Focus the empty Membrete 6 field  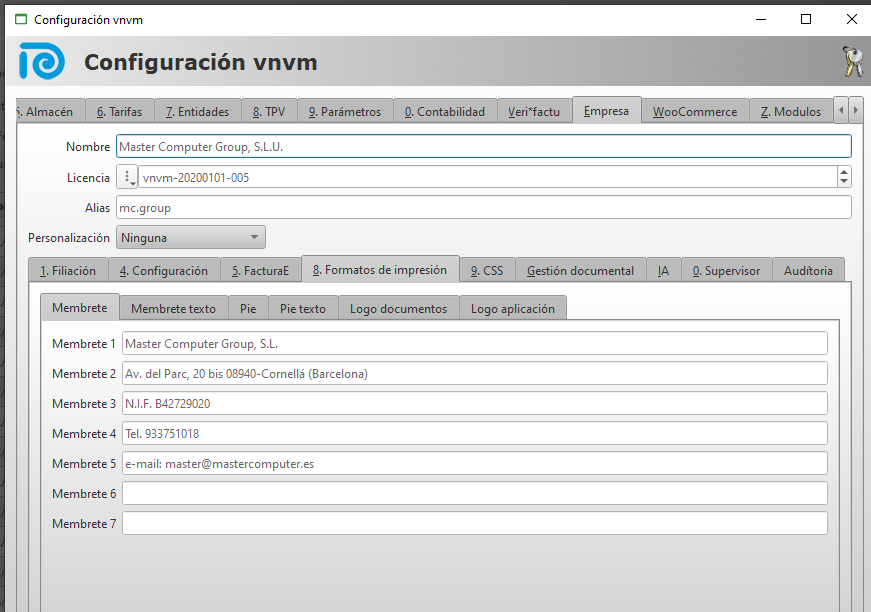474,494
